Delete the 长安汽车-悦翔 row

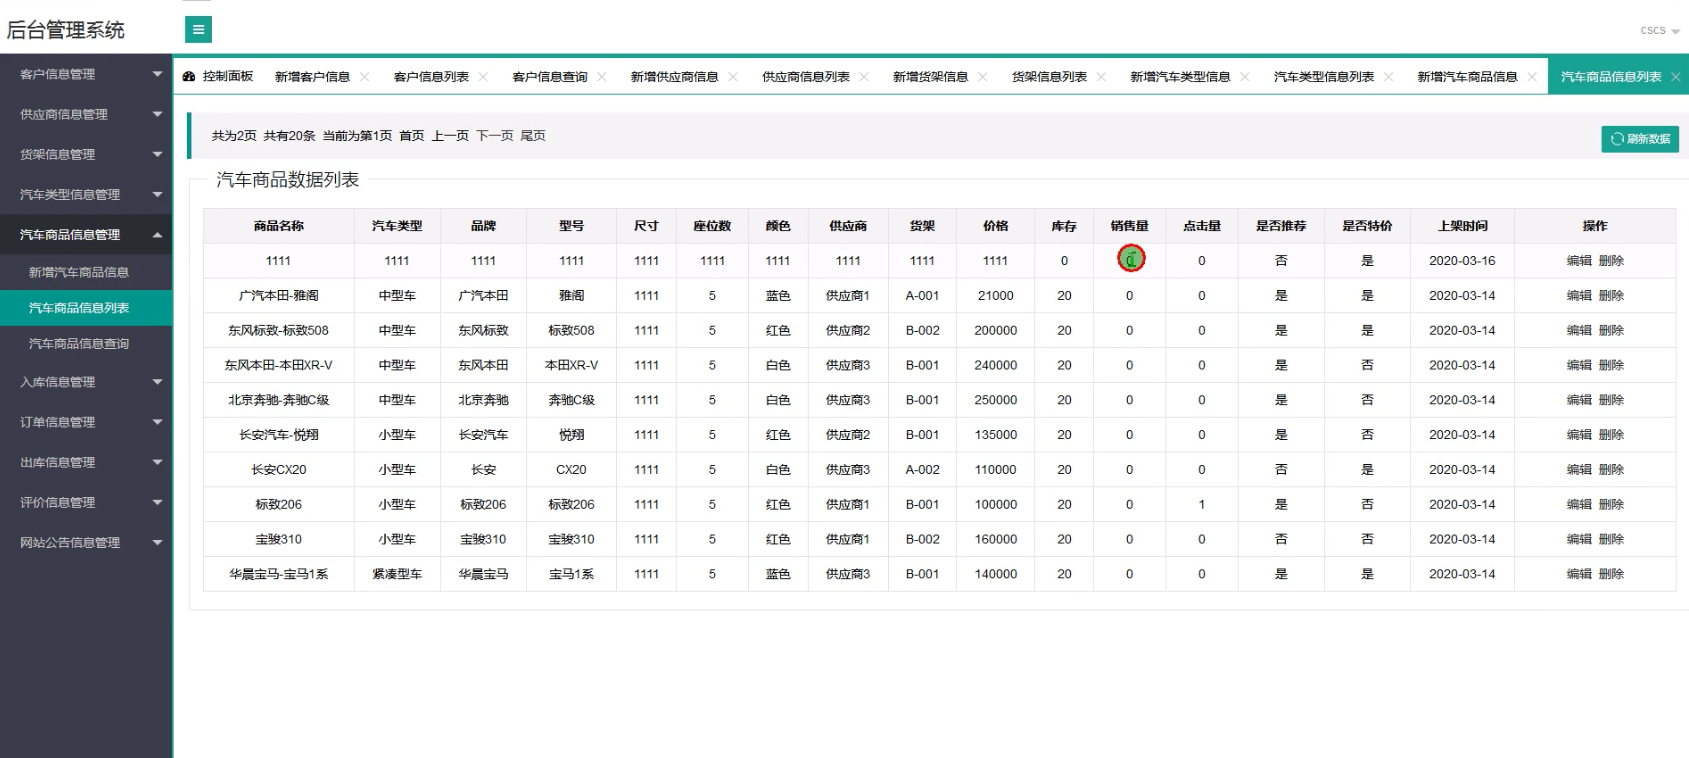1611,435
